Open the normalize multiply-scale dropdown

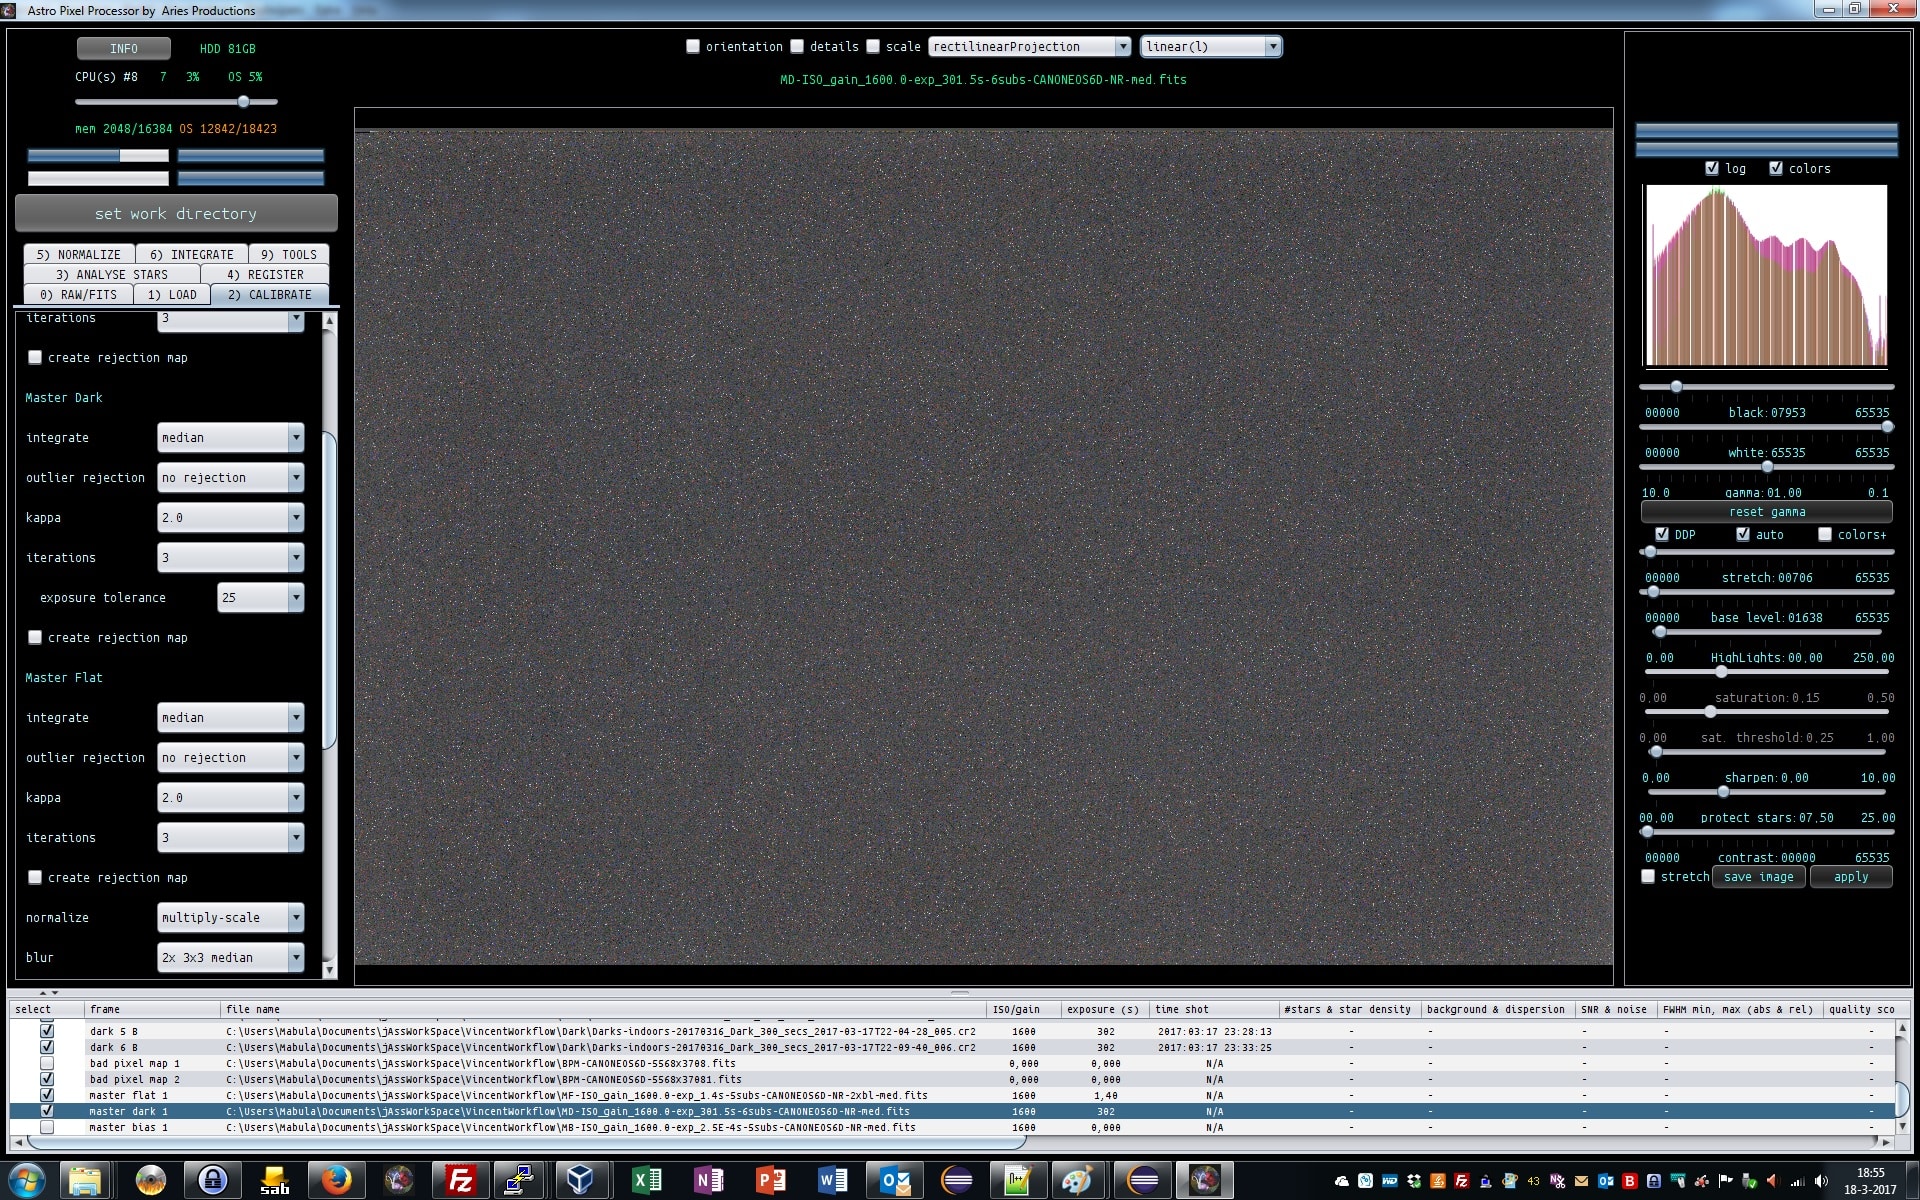[230, 917]
